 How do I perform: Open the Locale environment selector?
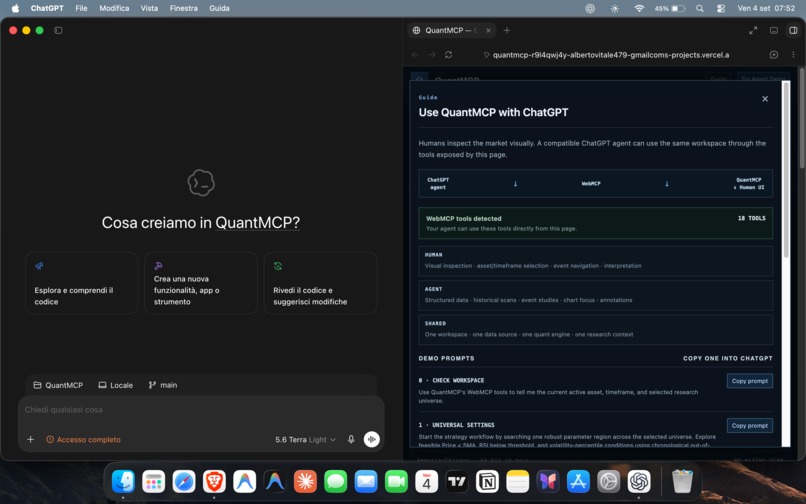coord(116,385)
